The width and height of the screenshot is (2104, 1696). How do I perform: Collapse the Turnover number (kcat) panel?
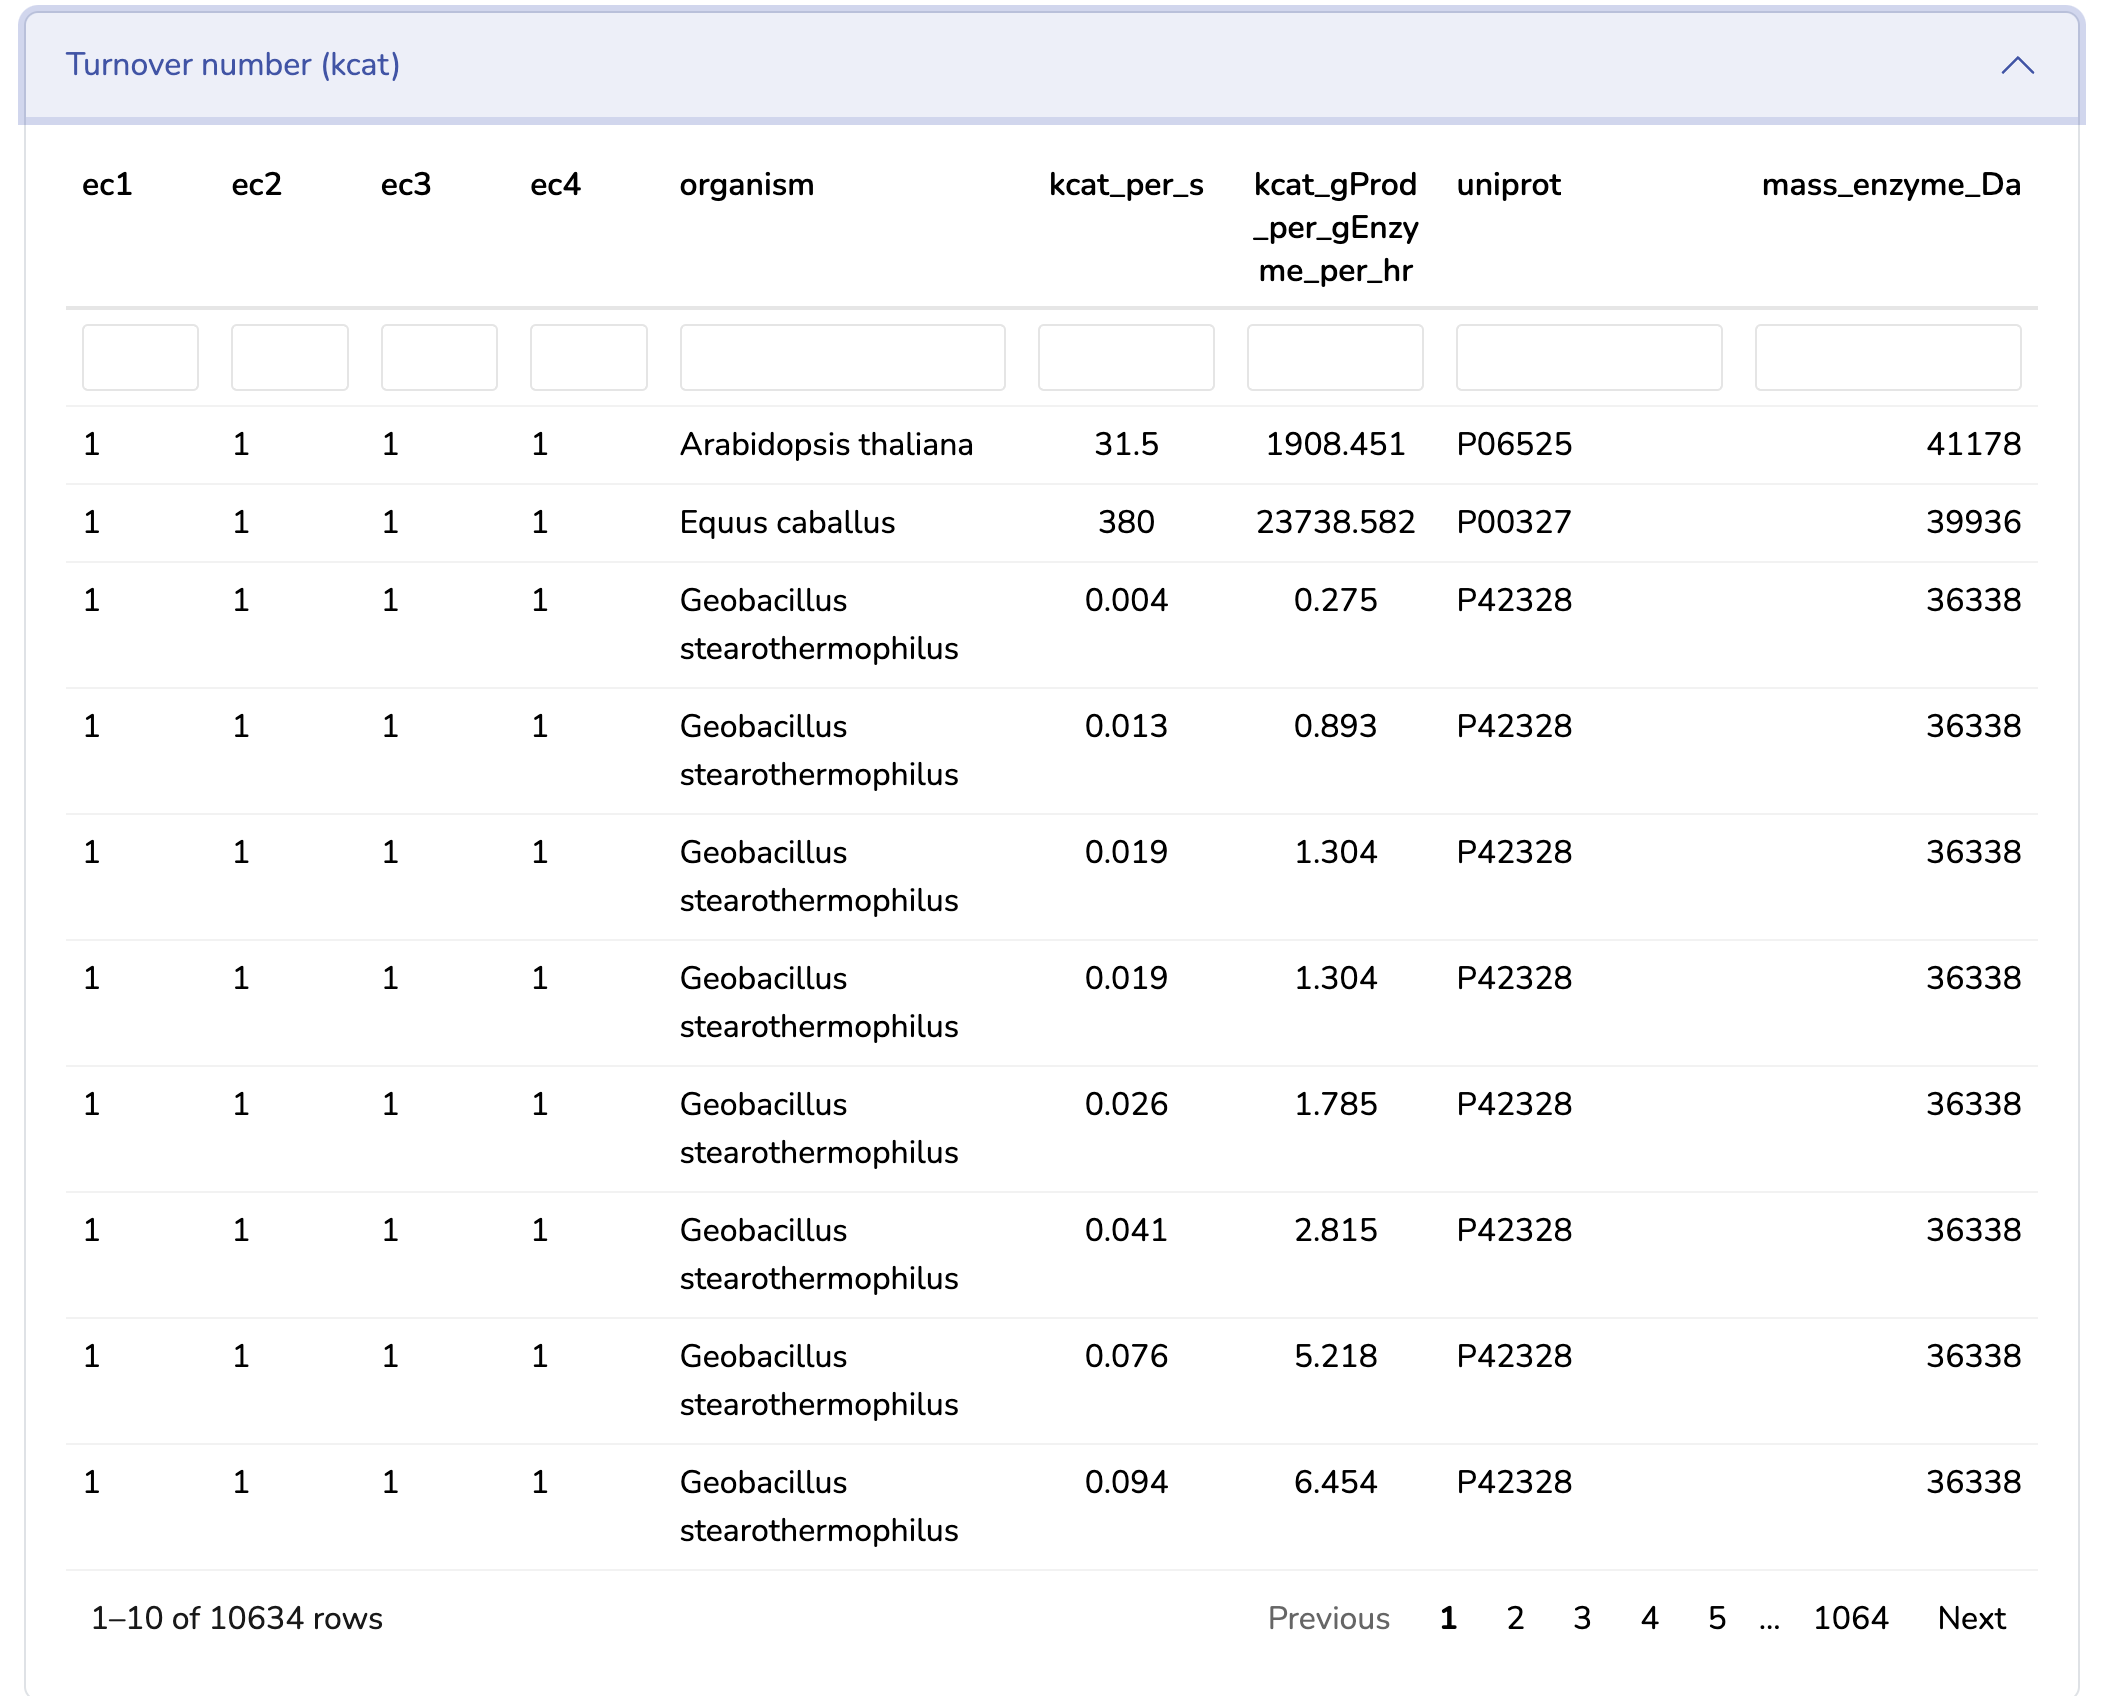pyautogui.click(x=2017, y=67)
